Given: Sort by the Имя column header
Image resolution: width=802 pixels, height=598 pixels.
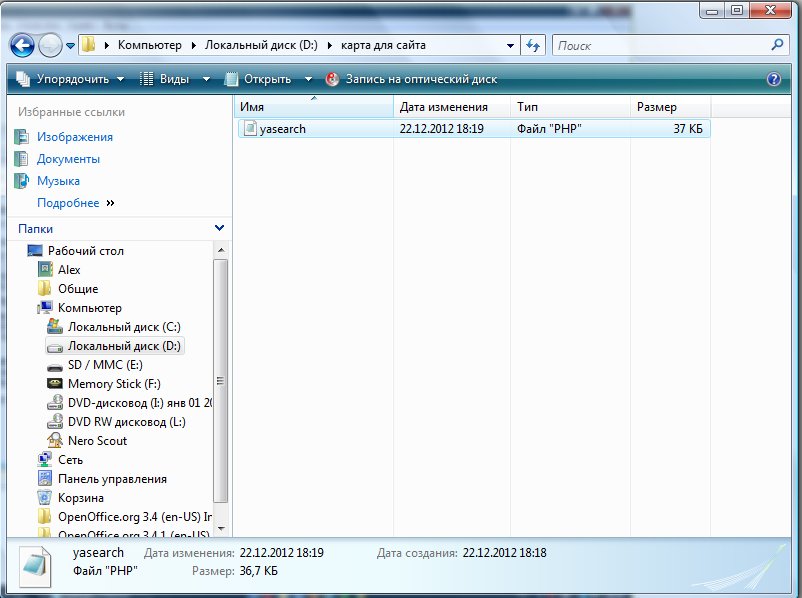Looking at the screenshot, I should (x=314, y=106).
